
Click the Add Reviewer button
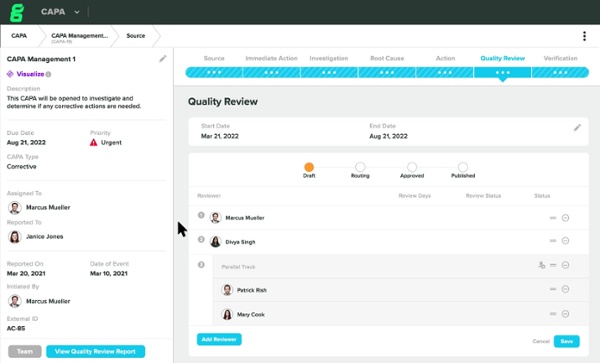pyautogui.click(x=219, y=339)
